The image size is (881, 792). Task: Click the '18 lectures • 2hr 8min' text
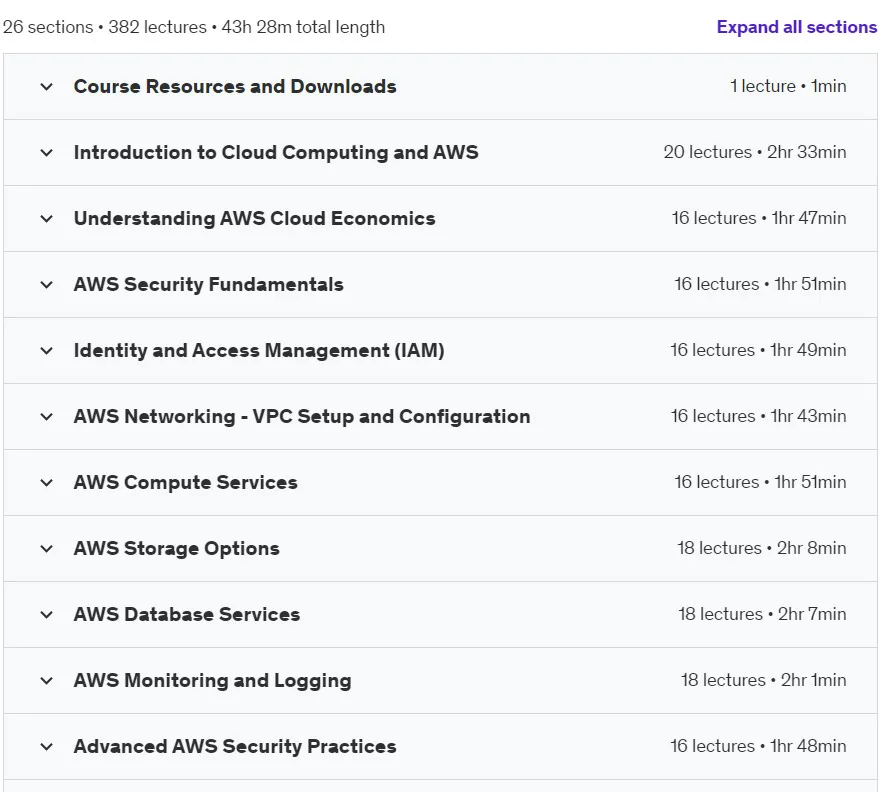[x=761, y=548]
